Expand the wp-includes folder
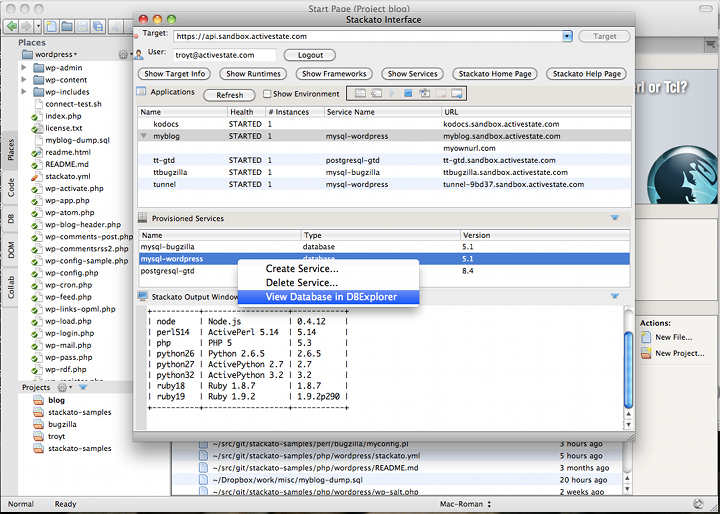720x514 pixels. point(24,91)
